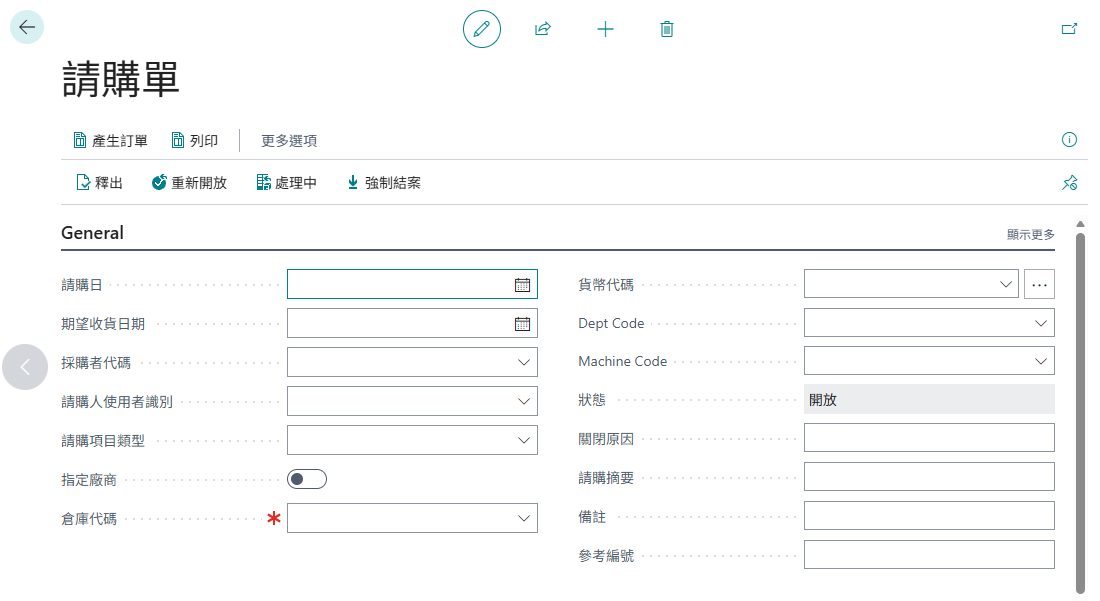Open page in new window icon

pyautogui.click(x=1069, y=29)
